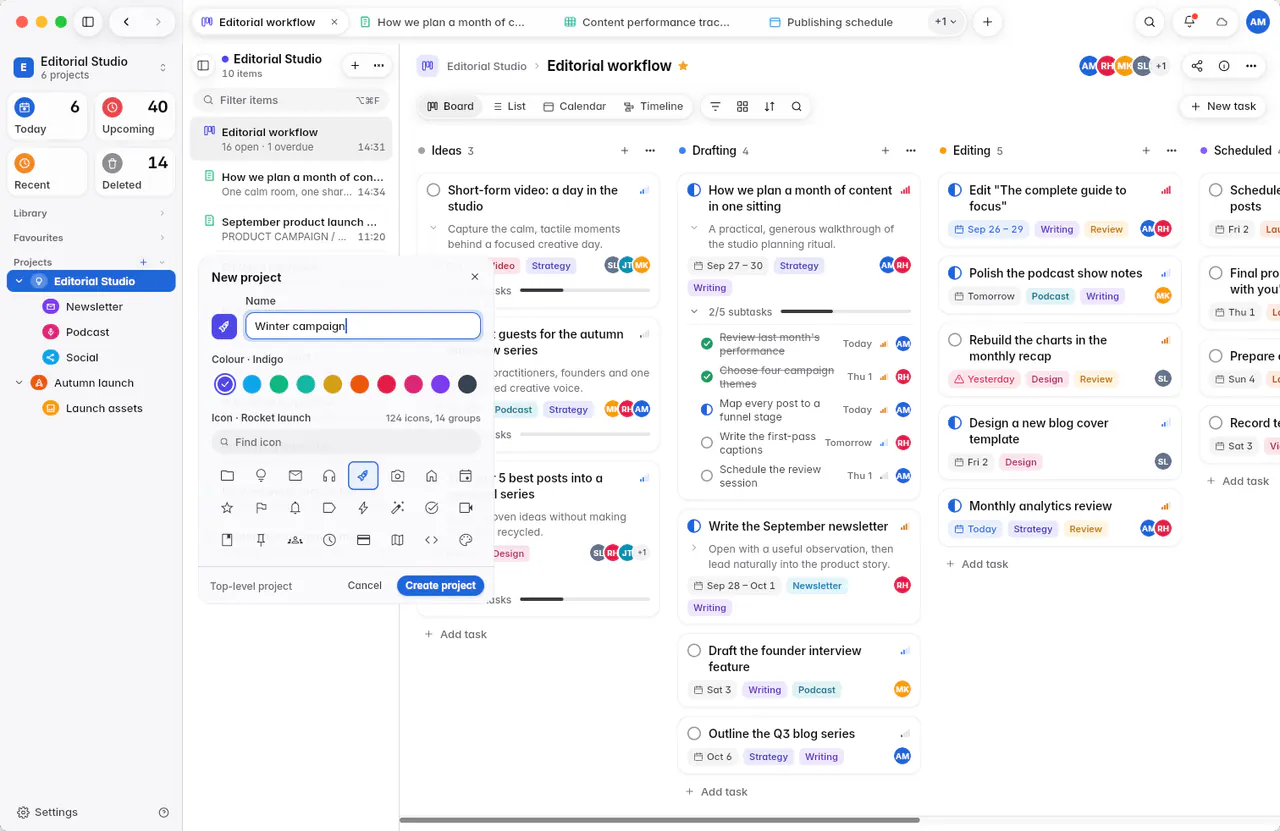Image resolution: width=1280 pixels, height=831 pixels.
Task: Mark 'Draft the founder interview feature' complete
Action: coord(694,650)
